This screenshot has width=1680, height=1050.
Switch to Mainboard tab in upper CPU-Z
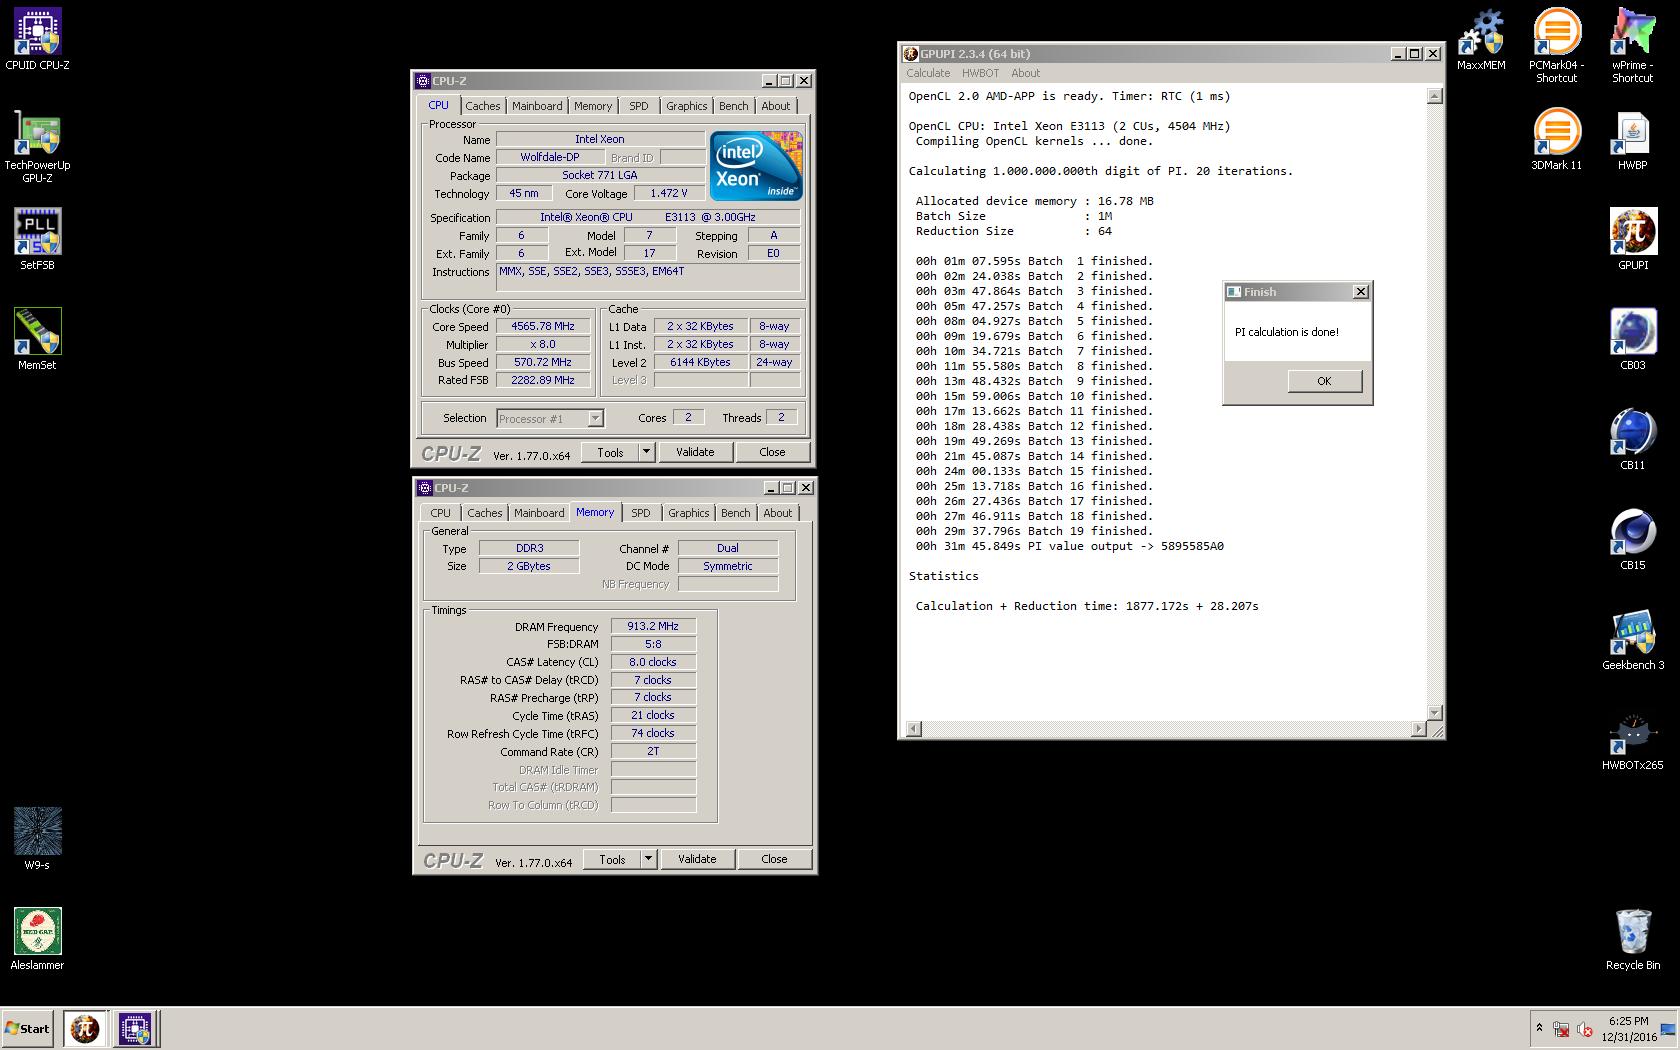click(x=537, y=106)
